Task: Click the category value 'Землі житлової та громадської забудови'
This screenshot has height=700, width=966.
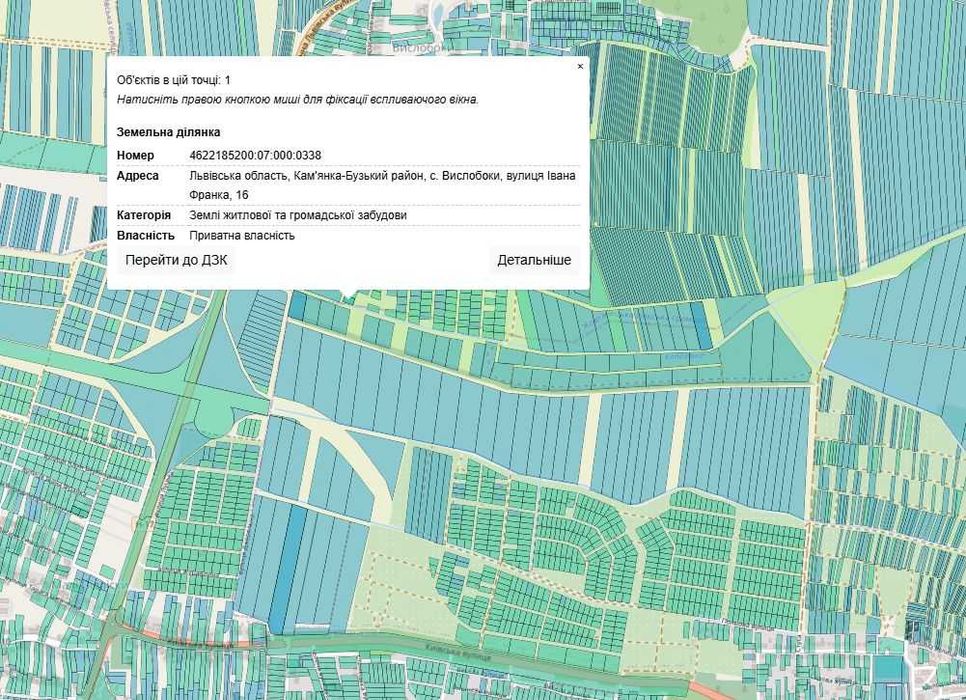Action: coord(298,215)
